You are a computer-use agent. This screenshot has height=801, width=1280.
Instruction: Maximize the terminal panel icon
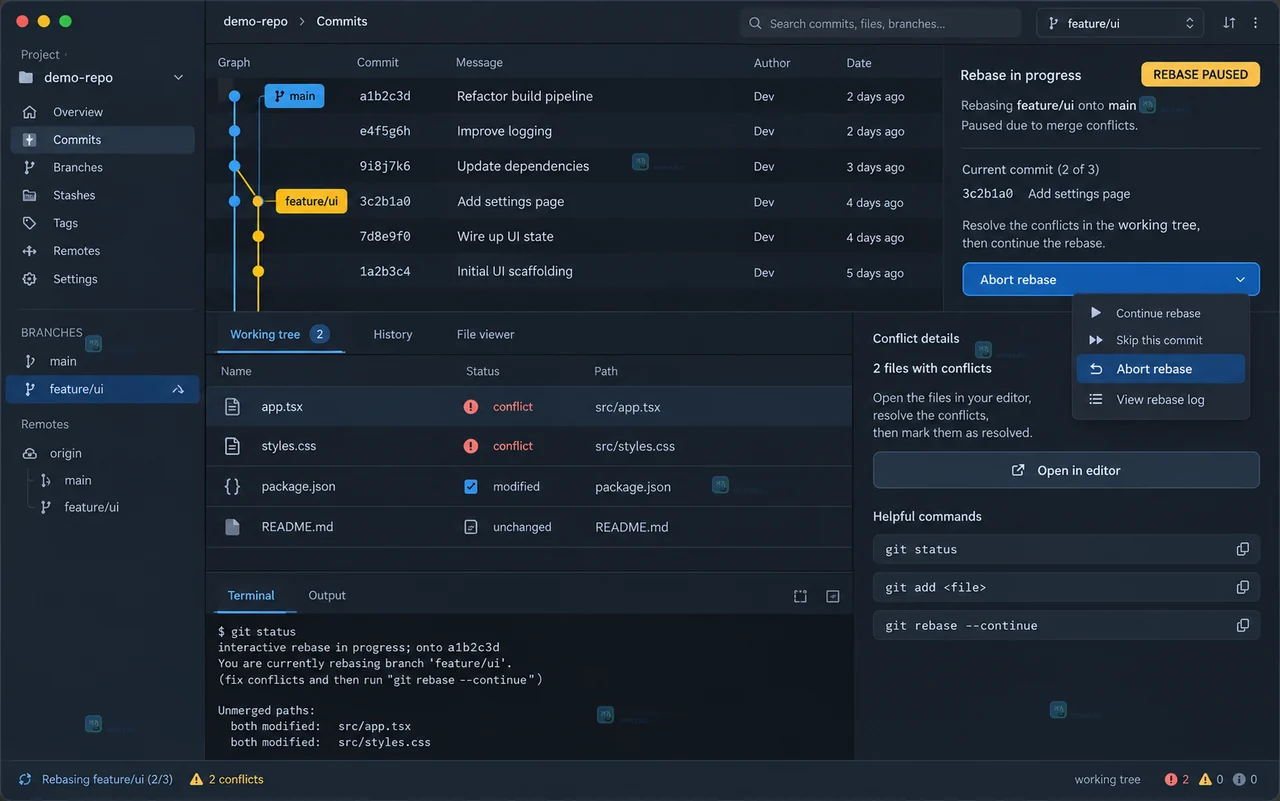800,596
